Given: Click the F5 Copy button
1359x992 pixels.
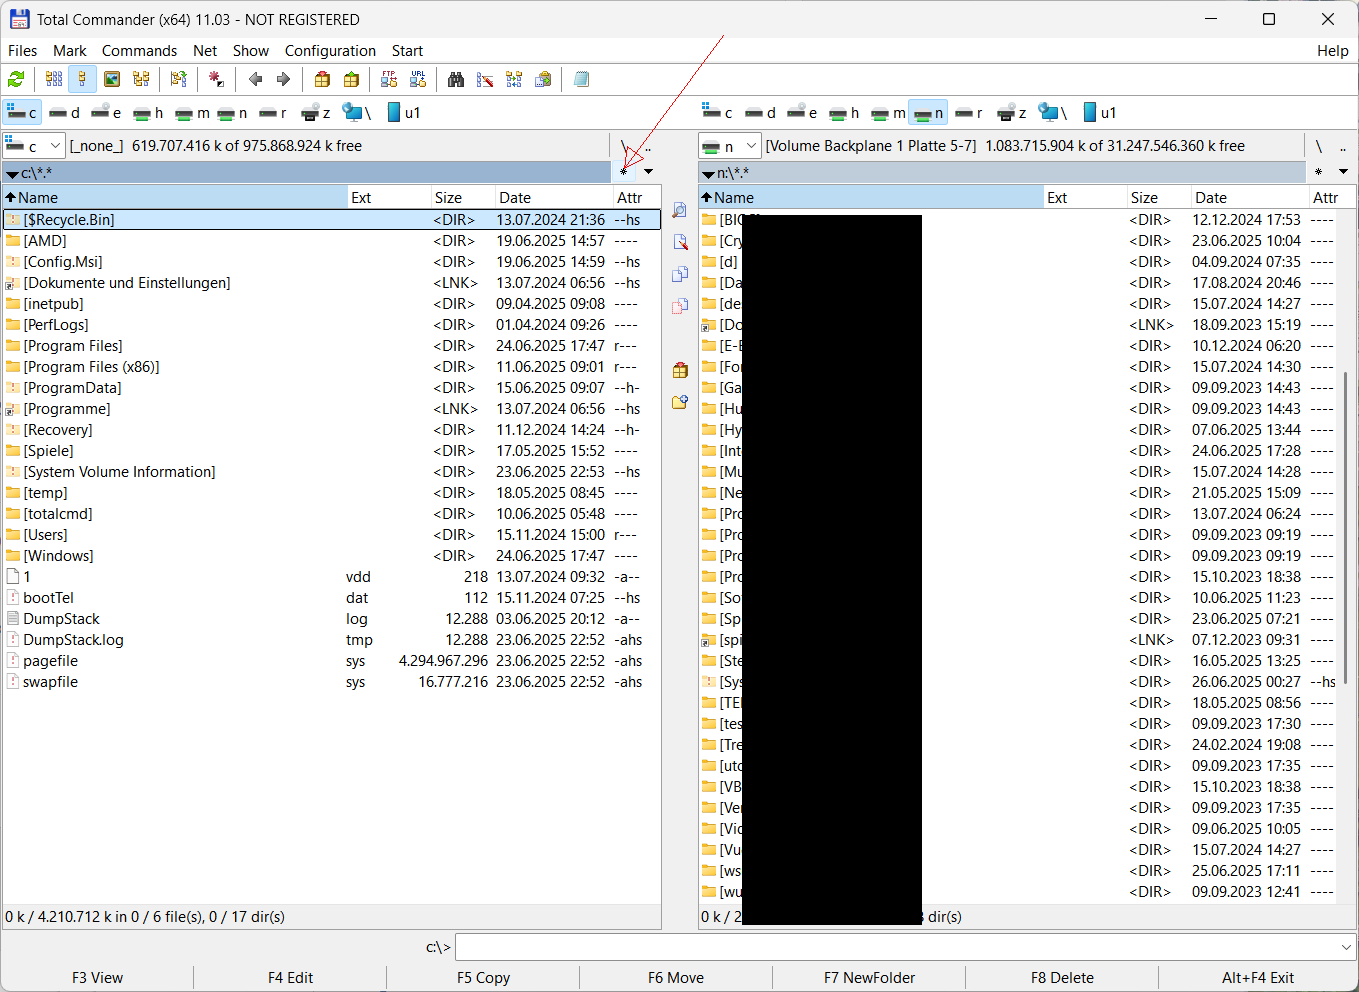Looking at the screenshot, I should click(x=483, y=978).
